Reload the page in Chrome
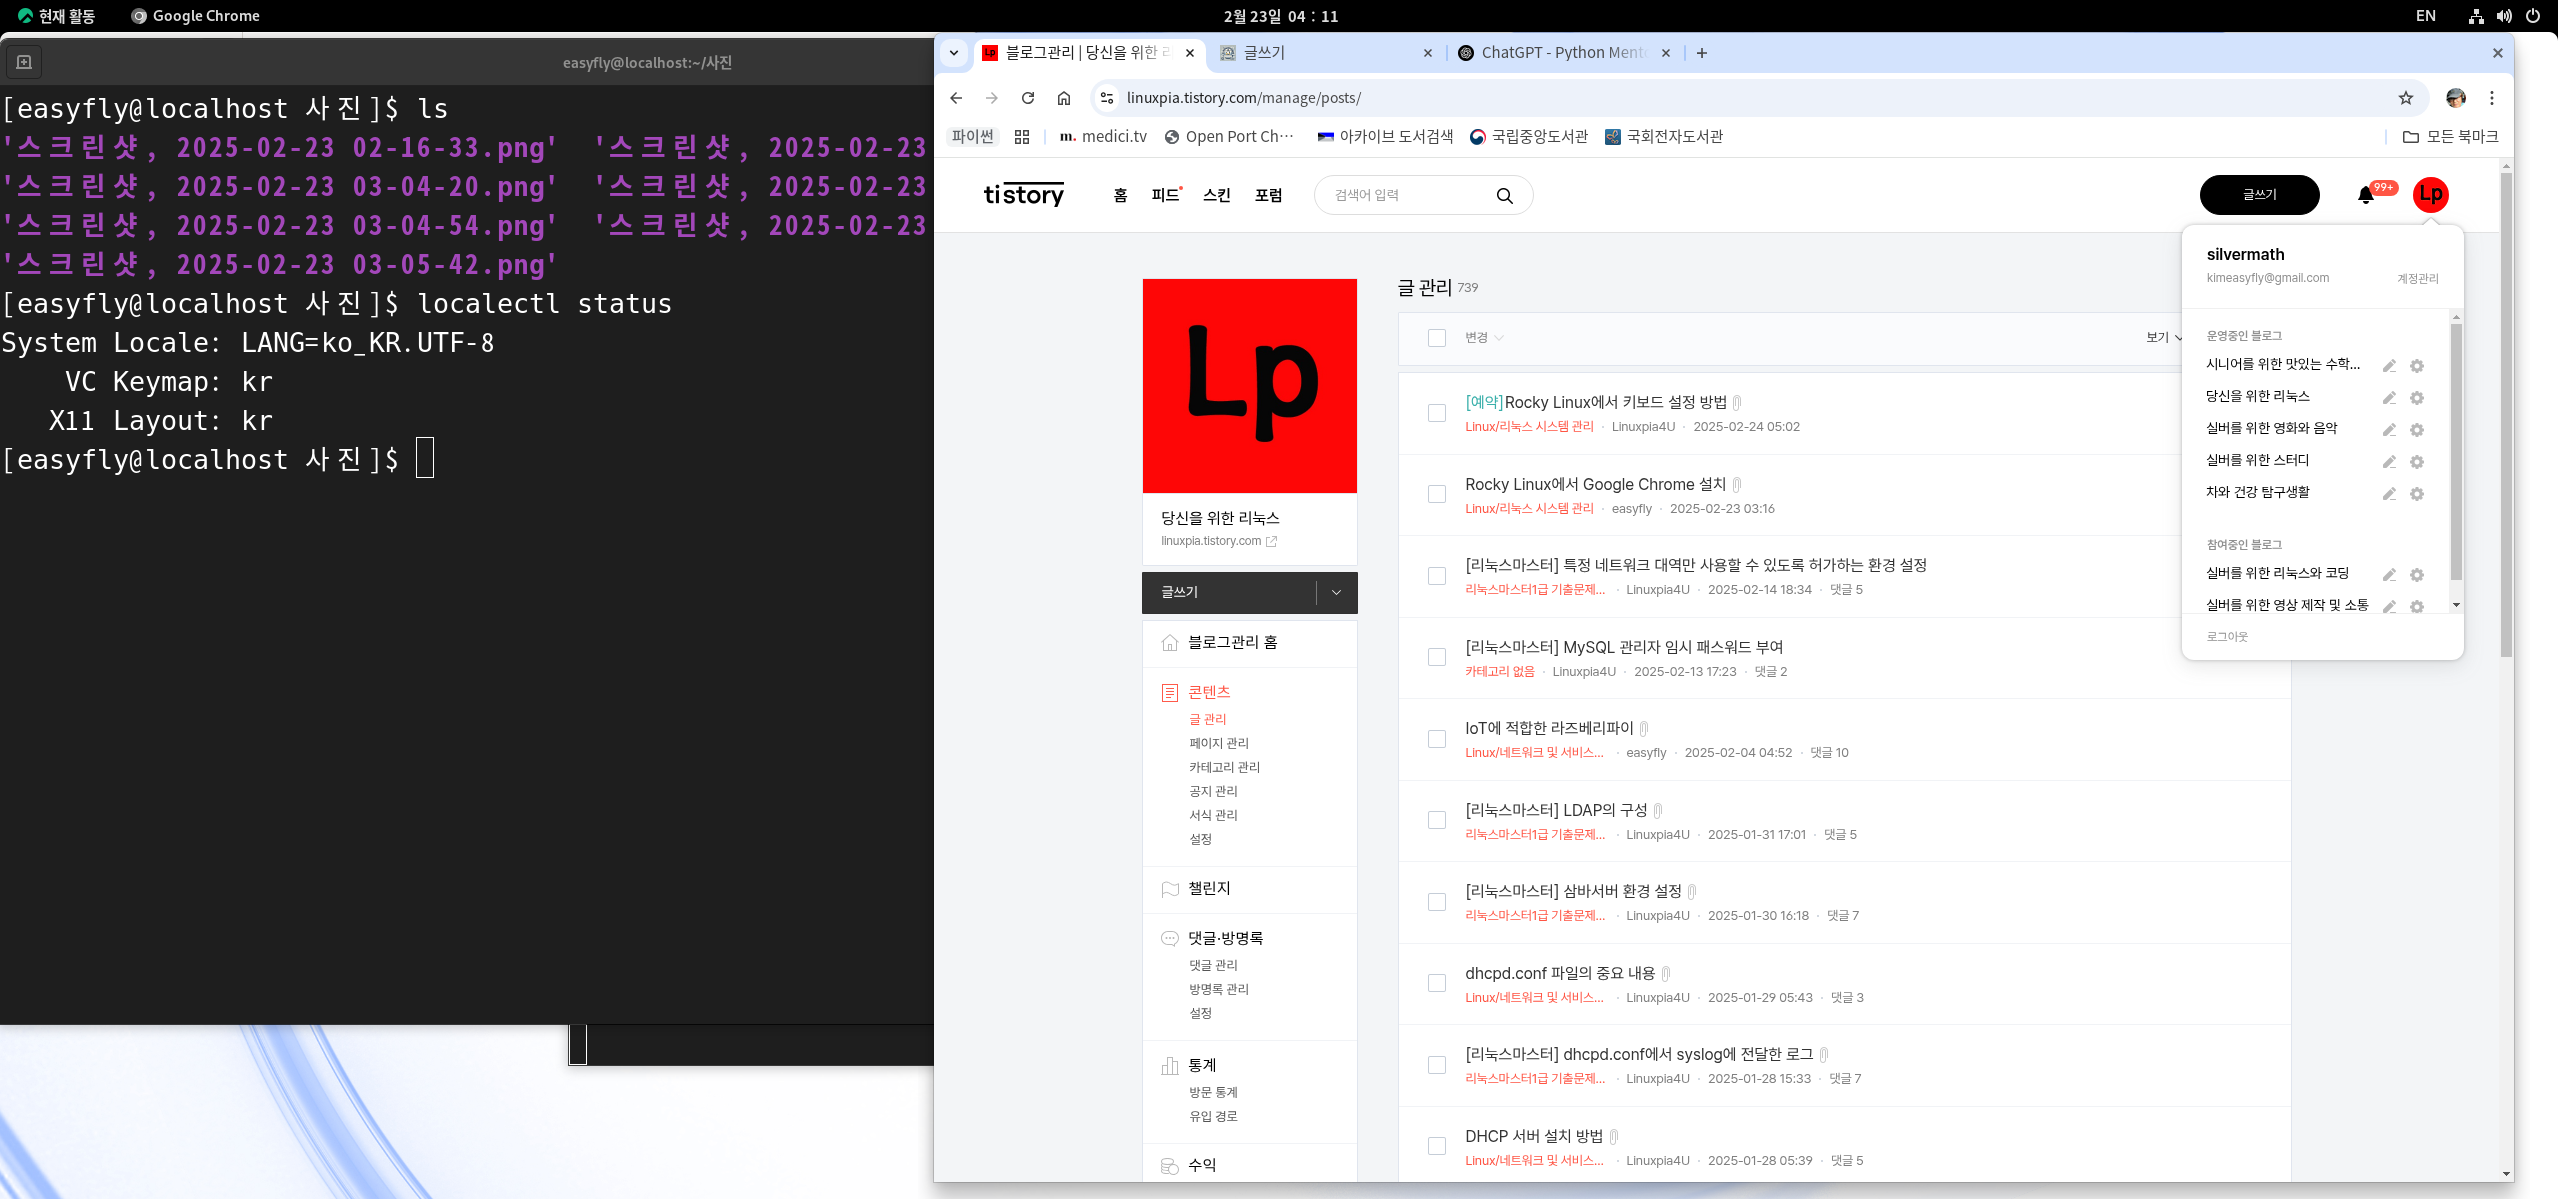2558x1199 pixels. coord(1028,98)
